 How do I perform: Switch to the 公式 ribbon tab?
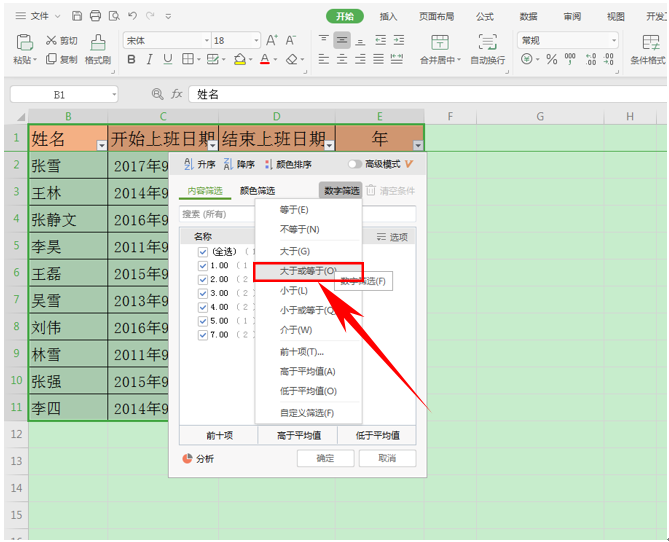point(485,17)
